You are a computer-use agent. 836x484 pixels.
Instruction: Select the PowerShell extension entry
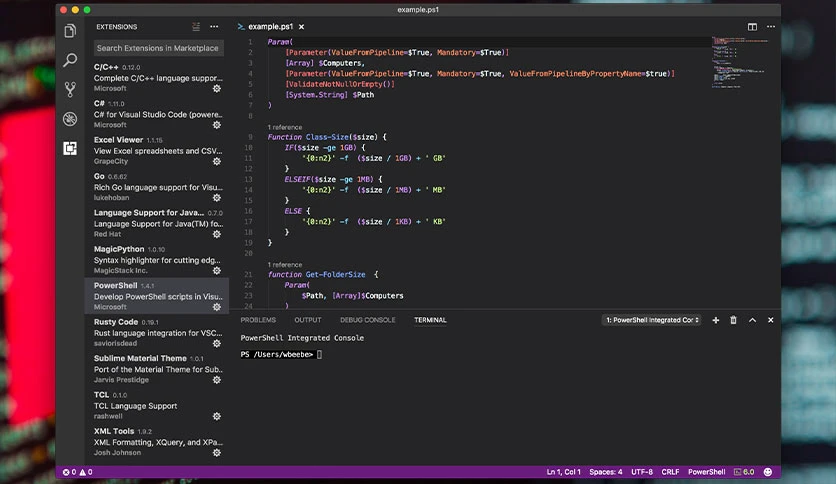coord(157,296)
